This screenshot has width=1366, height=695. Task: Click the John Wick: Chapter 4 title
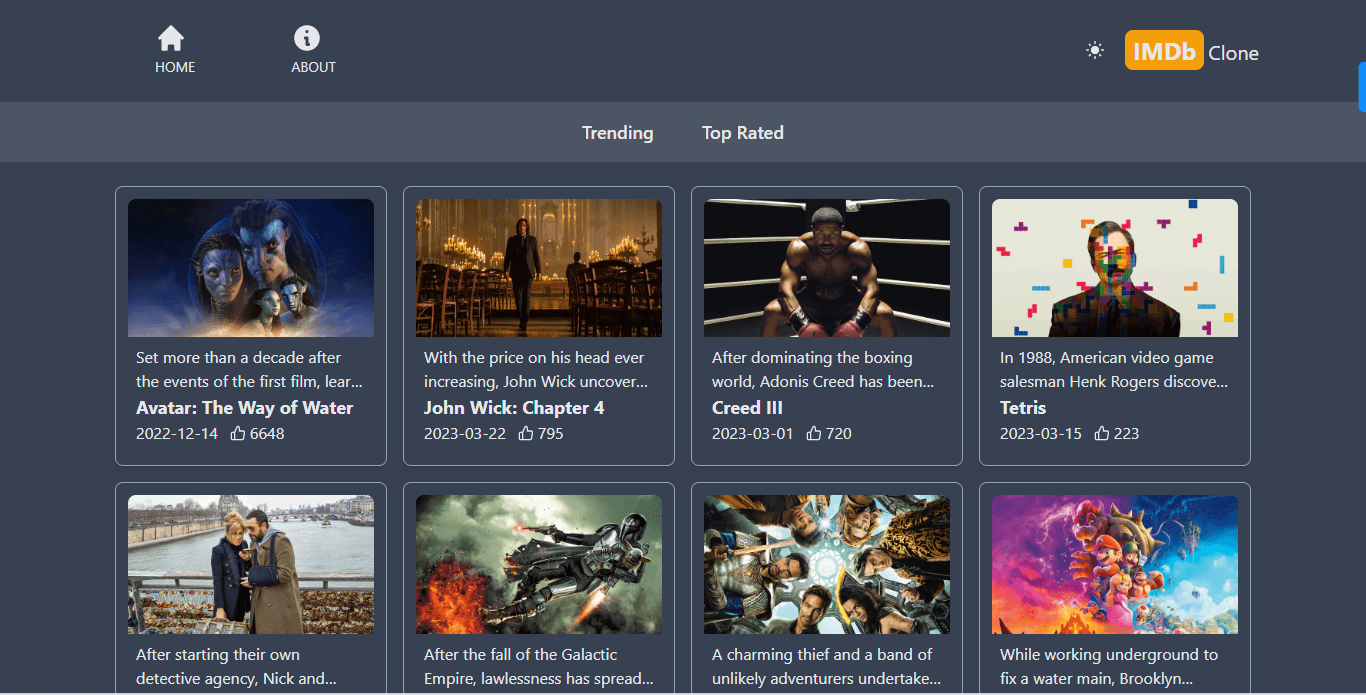point(514,408)
